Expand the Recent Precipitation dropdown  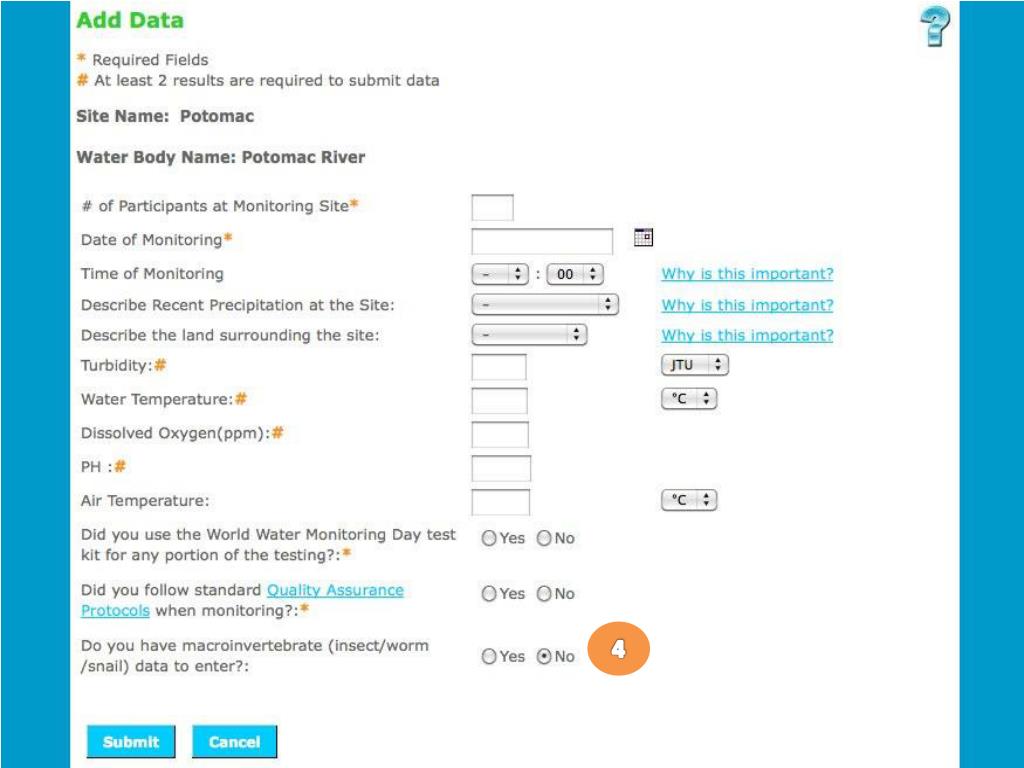pos(545,304)
